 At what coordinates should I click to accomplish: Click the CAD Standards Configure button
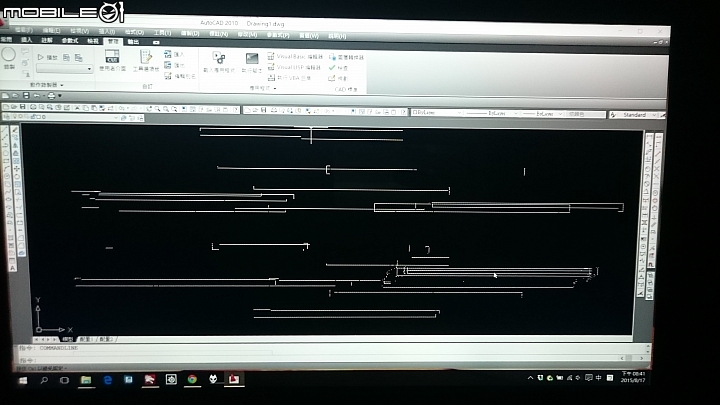pos(338,78)
